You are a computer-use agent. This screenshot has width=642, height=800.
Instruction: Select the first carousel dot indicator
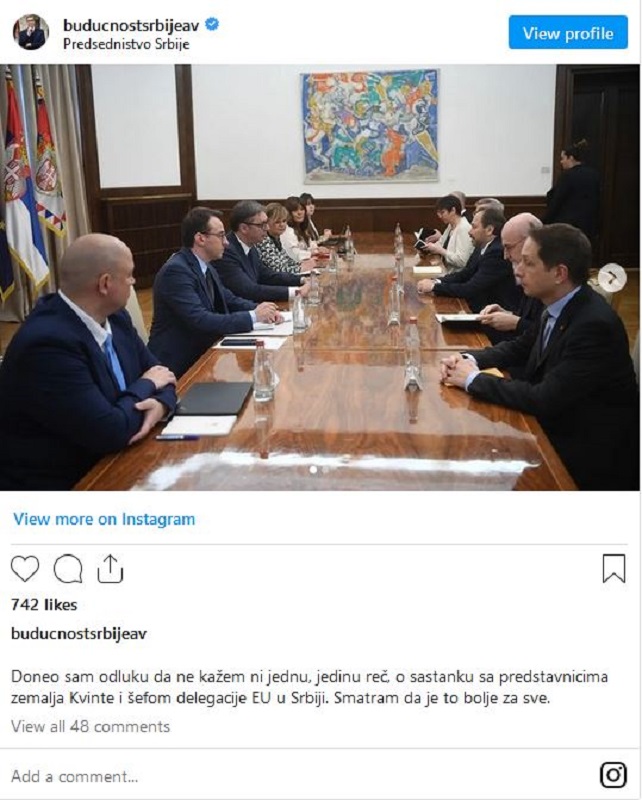[x=313, y=470]
